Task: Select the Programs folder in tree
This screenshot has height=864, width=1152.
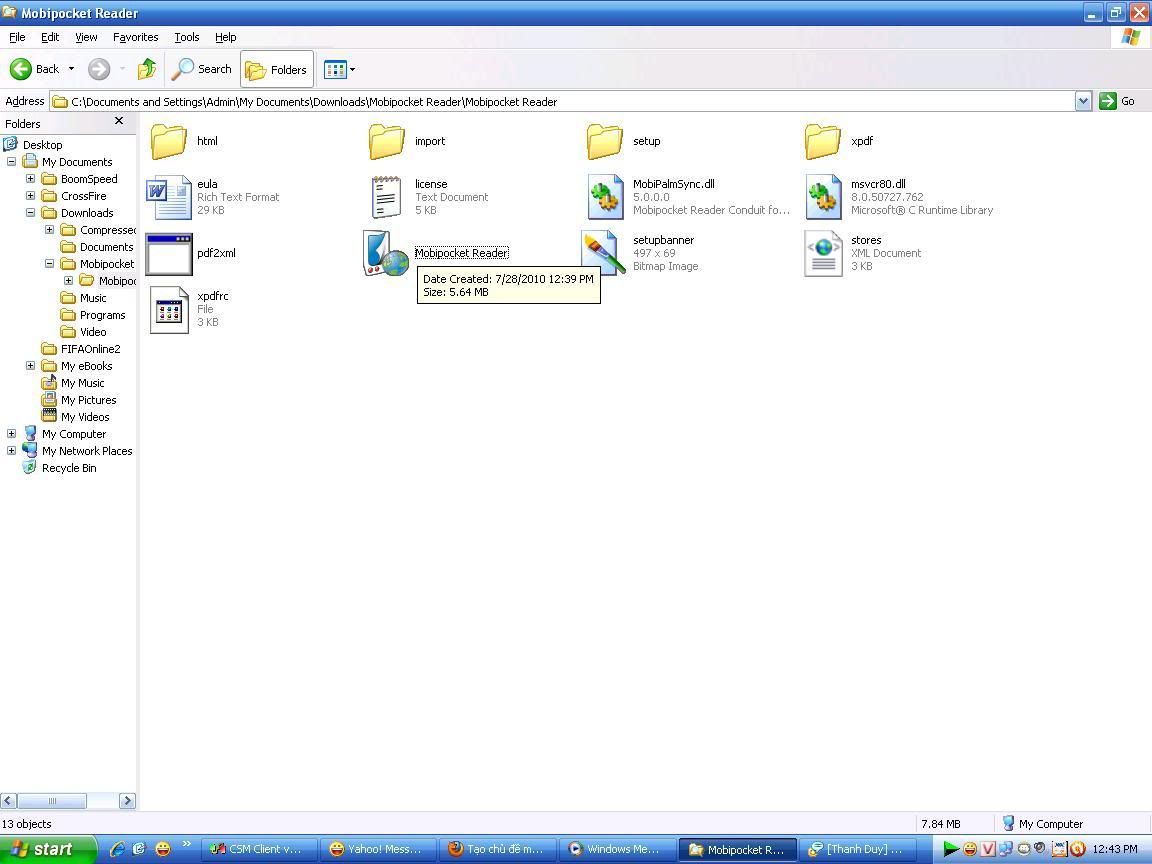Action: click(x=102, y=314)
